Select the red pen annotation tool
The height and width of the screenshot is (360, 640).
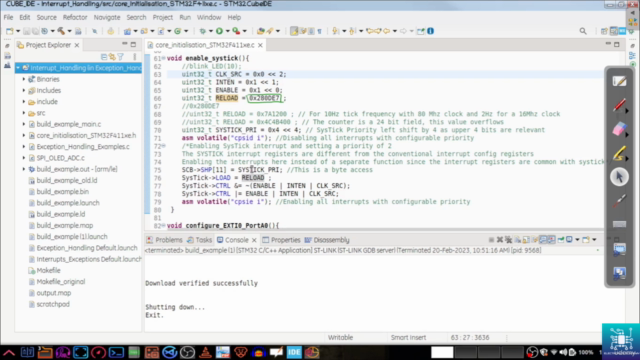619,105
